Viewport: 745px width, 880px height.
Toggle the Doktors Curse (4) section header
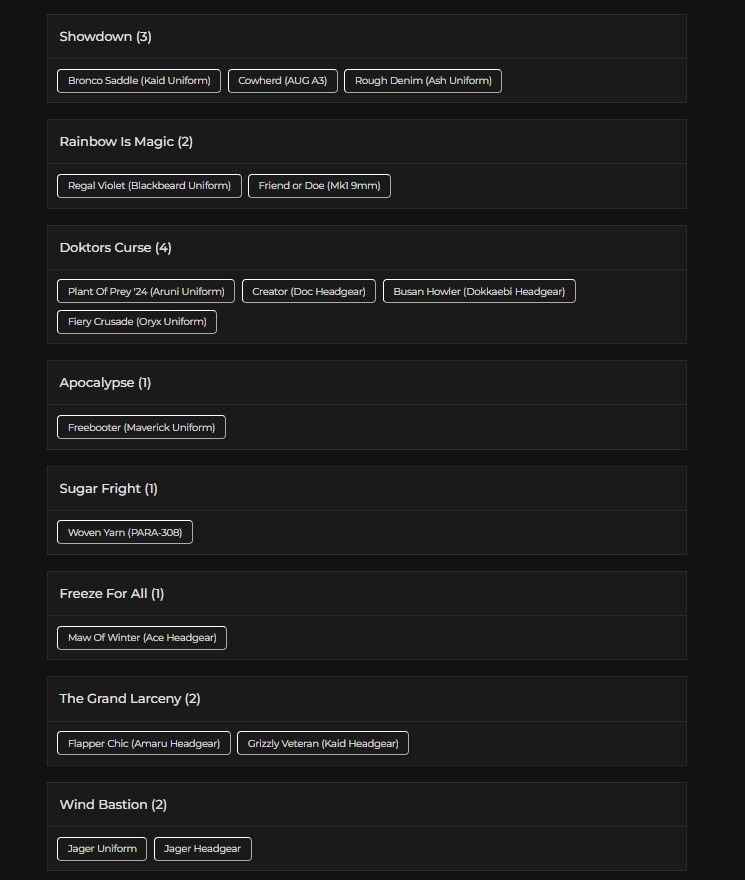[367, 248]
